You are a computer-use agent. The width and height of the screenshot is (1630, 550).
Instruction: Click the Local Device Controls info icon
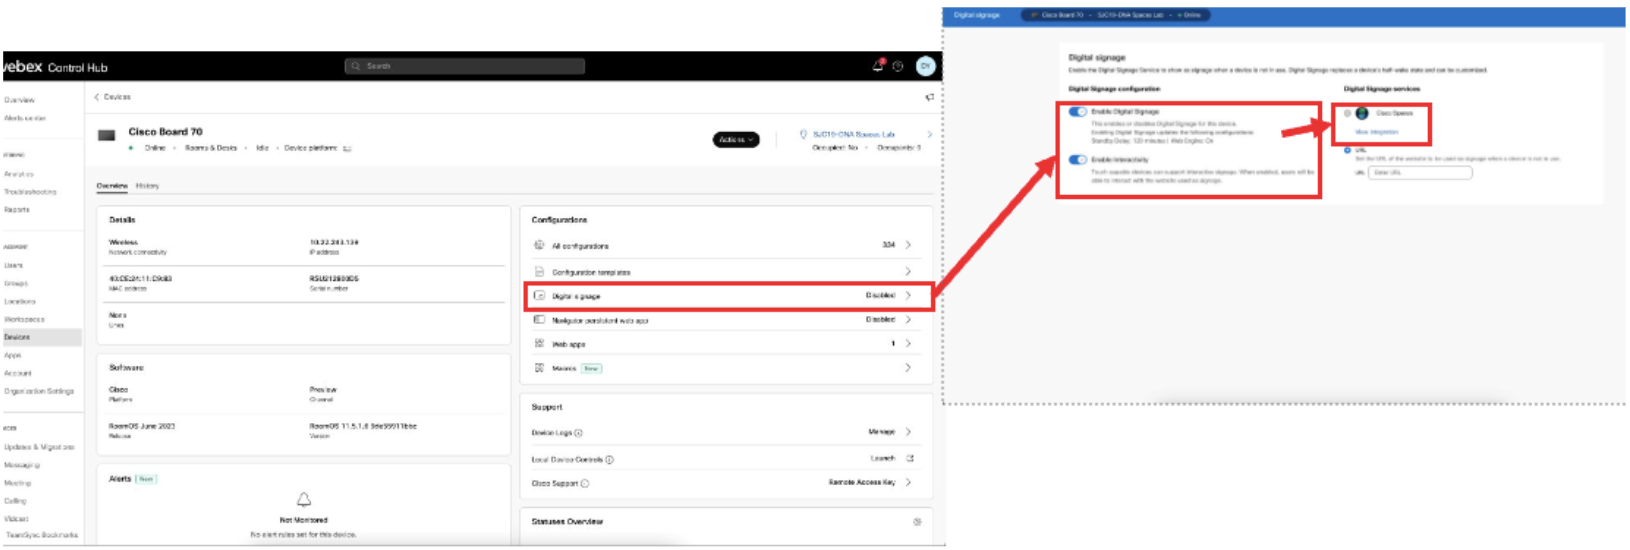coord(610,460)
